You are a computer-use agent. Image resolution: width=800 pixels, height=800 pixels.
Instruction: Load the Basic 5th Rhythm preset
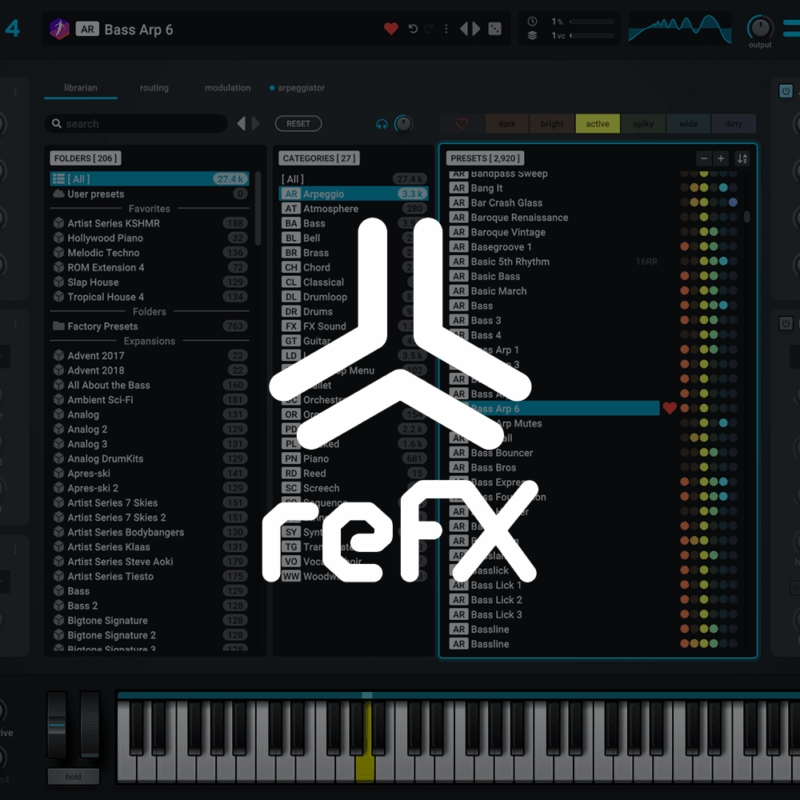[x=554, y=261]
